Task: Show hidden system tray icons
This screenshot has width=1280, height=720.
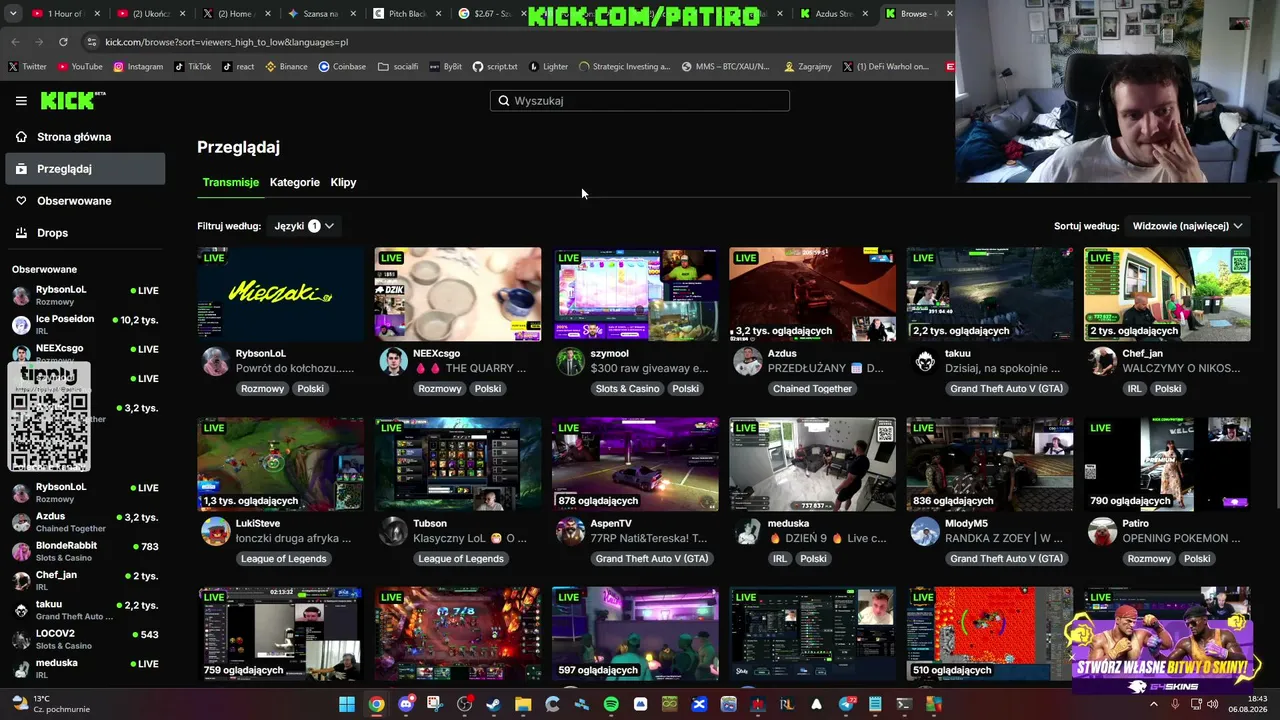Action: tap(1153, 704)
